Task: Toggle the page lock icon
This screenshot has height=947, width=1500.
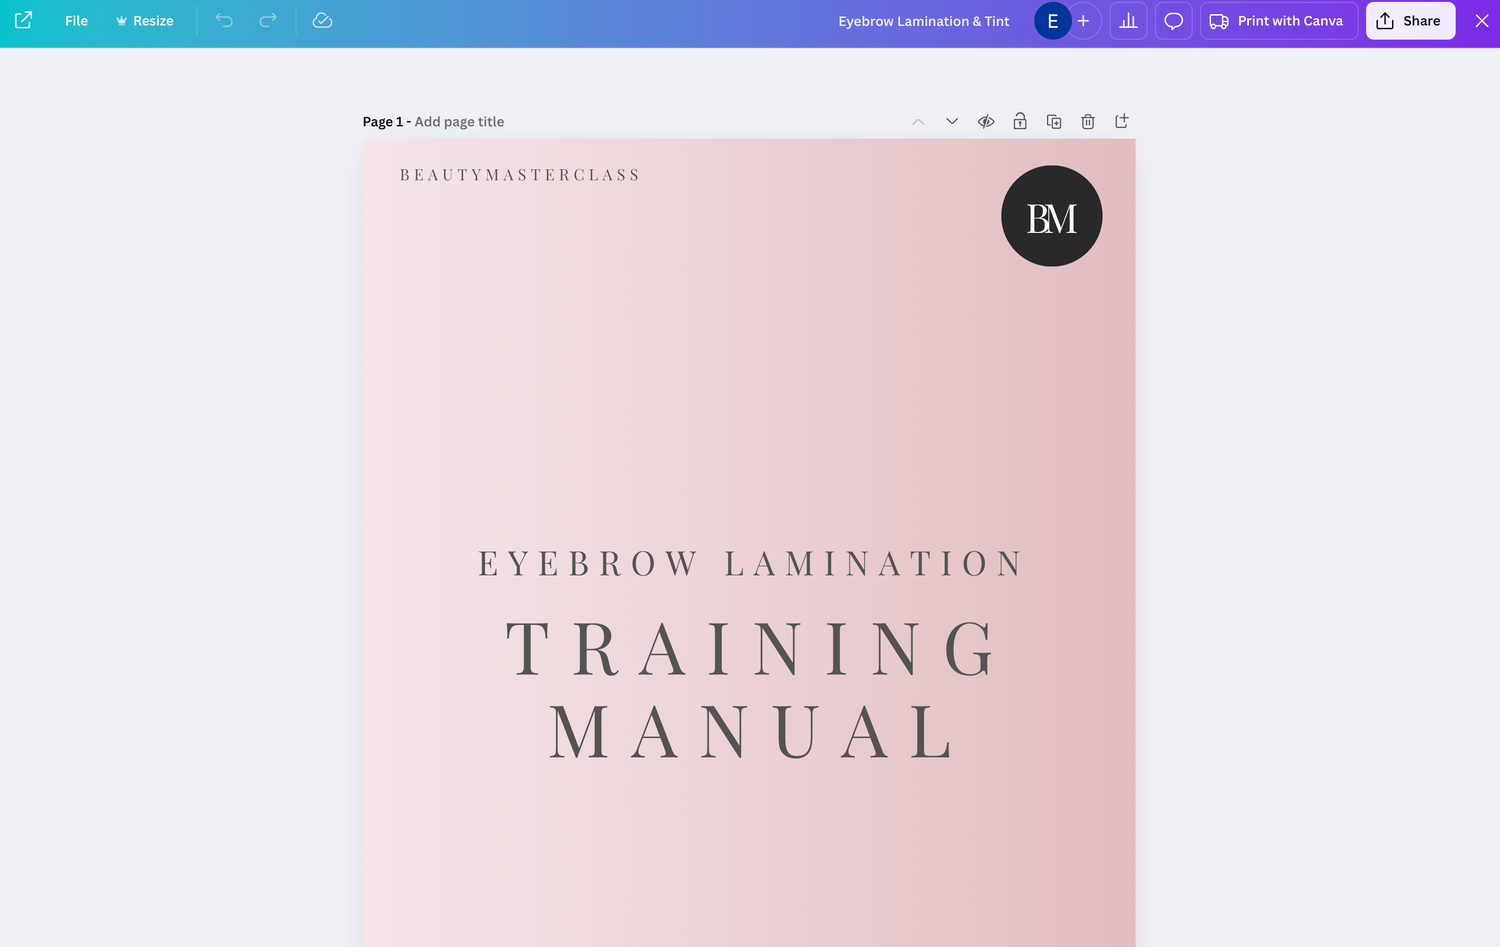Action: (1020, 122)
